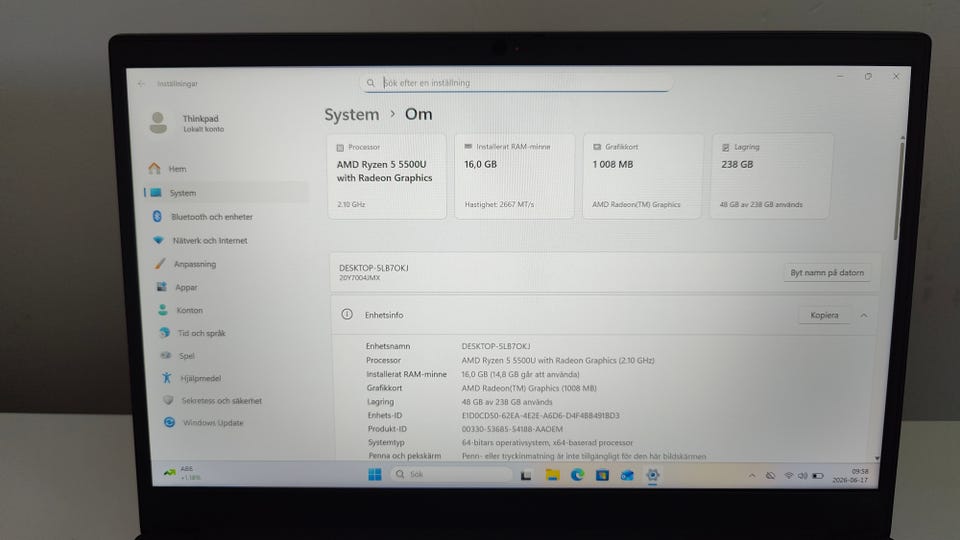Open the stock widget on taskbar
Image resolution: width=960 pixels, height=540 pixels.
182,473
